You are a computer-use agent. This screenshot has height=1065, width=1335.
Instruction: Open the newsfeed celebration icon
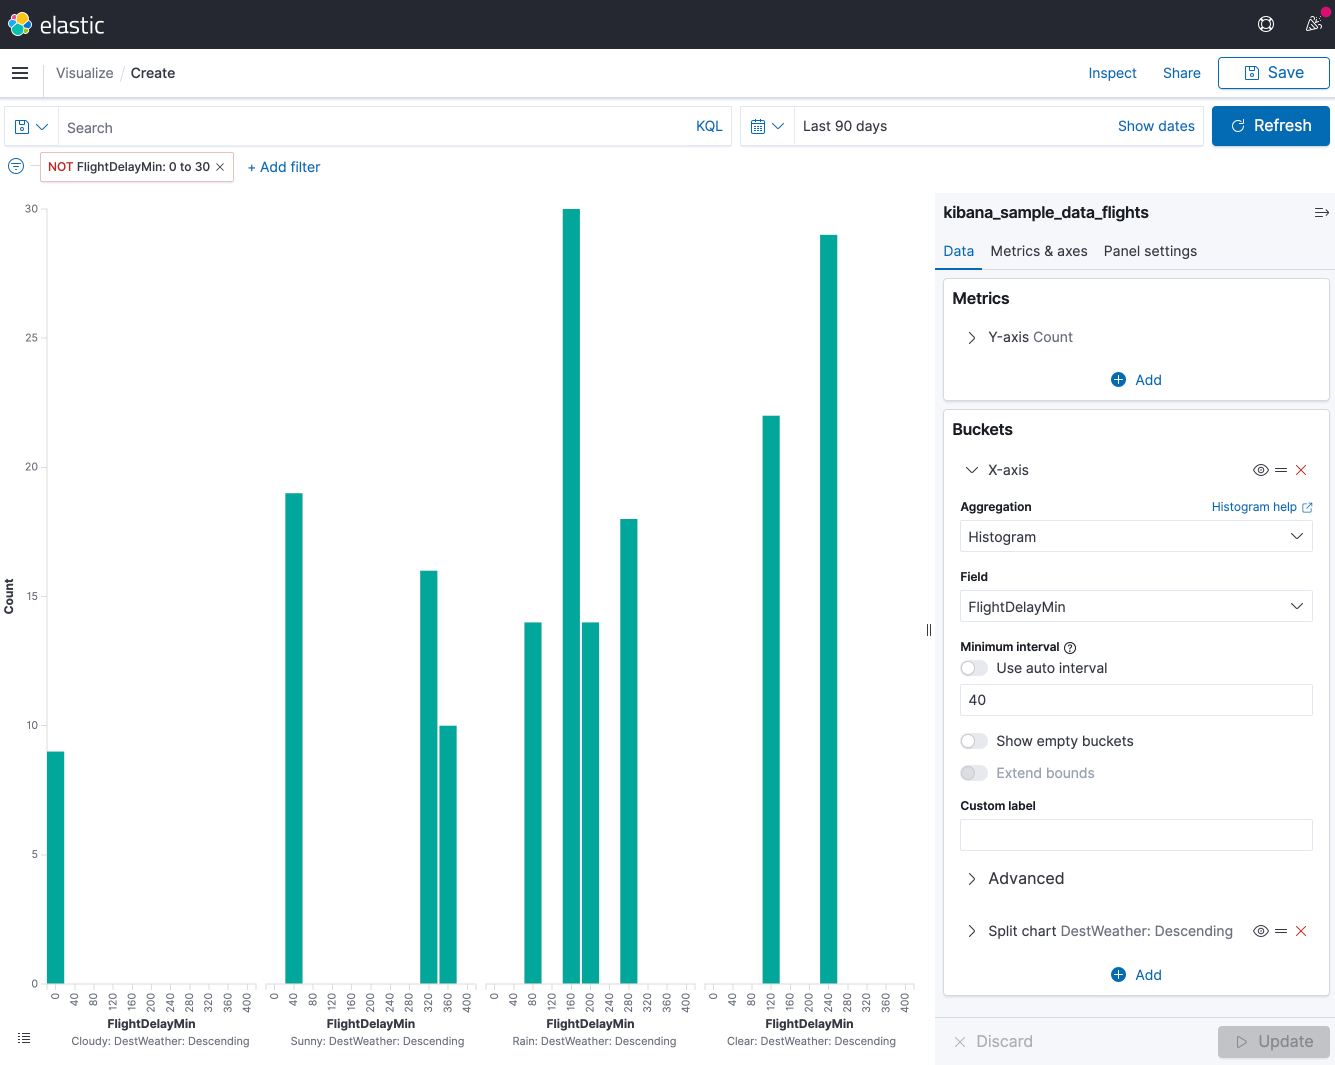pyautogui.click(x=1314, y=24)
